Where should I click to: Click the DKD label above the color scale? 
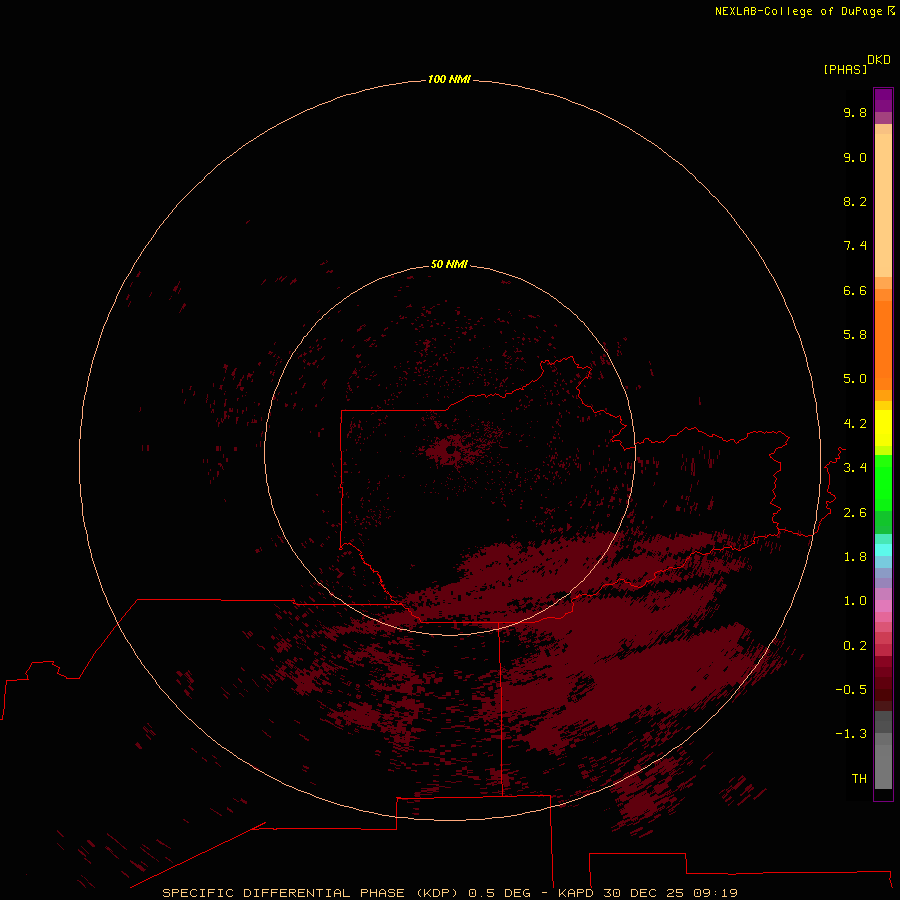point(878,60)
